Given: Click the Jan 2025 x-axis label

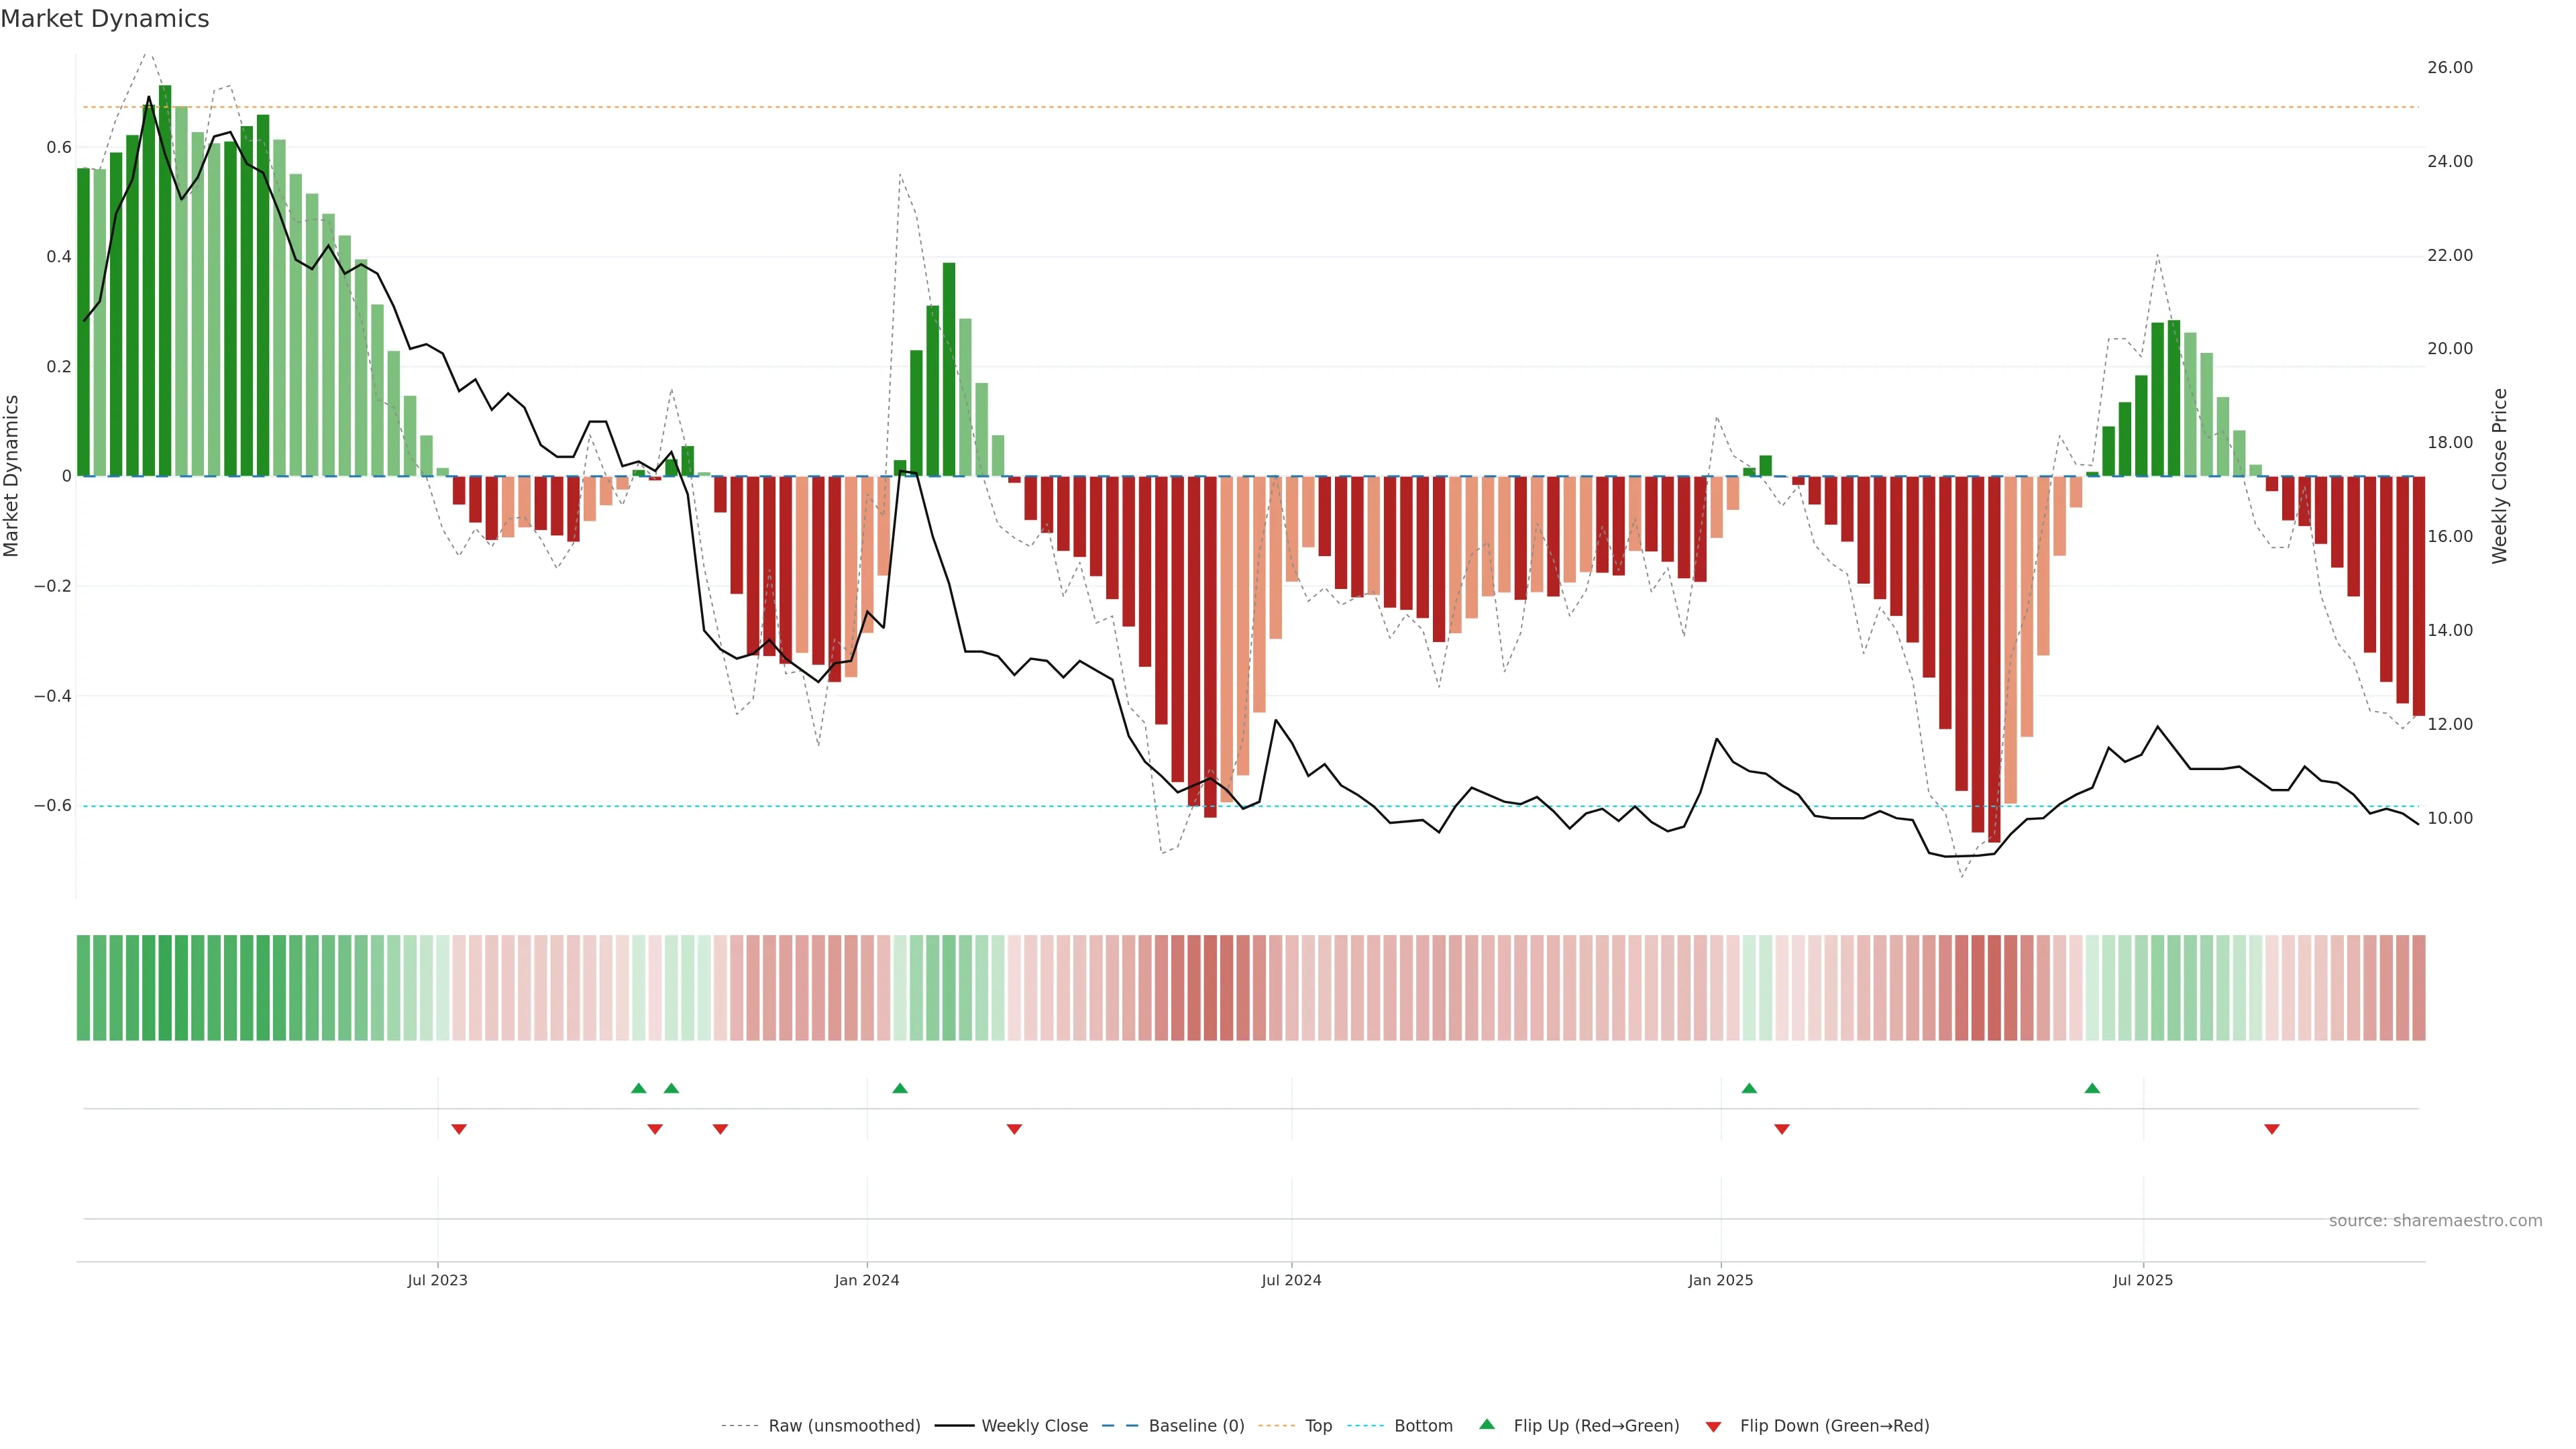Looking at the screenshot, I should [x=1720, y=1280].
